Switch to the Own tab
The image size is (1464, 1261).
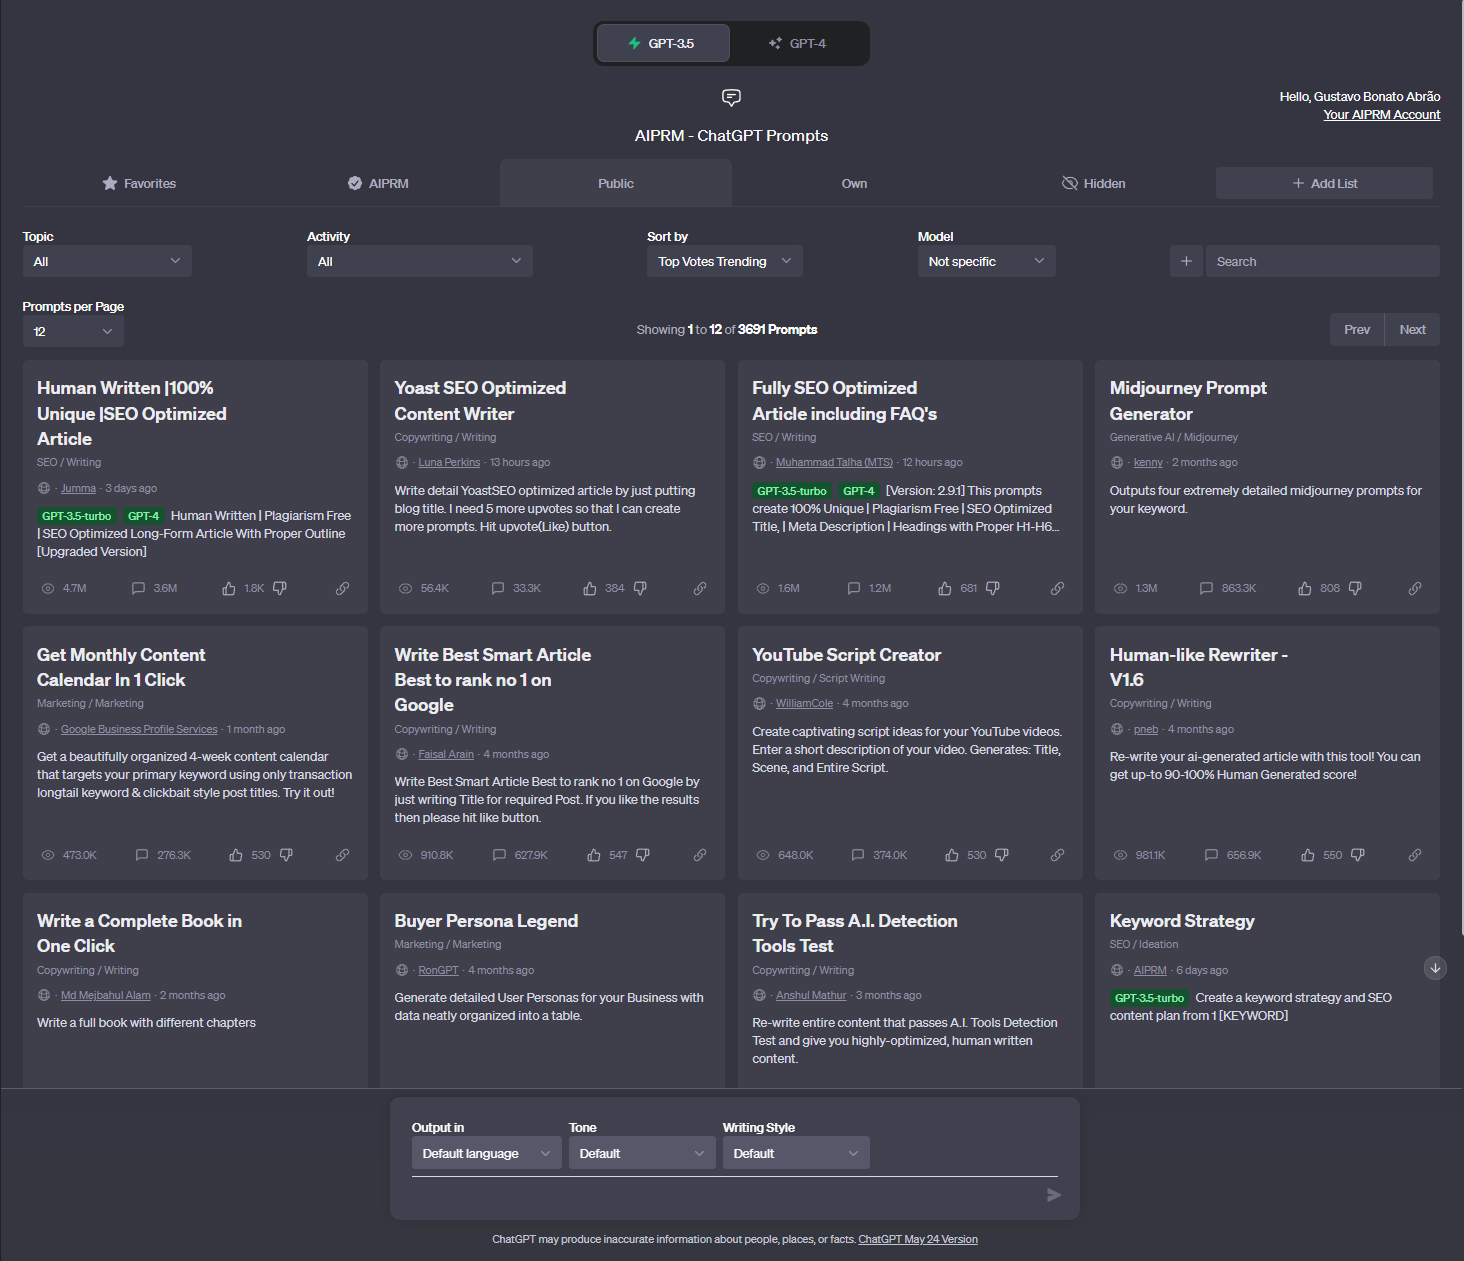pyautogui.click(x=854, y=183)
